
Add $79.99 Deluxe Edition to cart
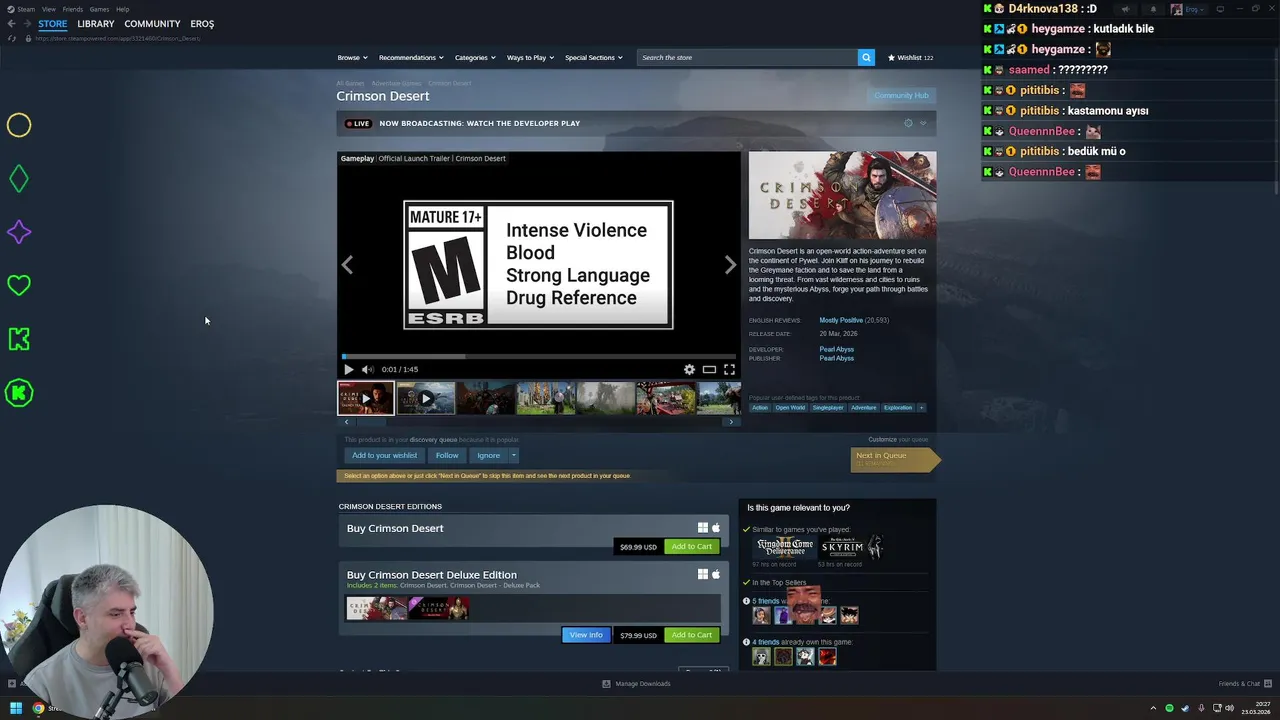691,635
